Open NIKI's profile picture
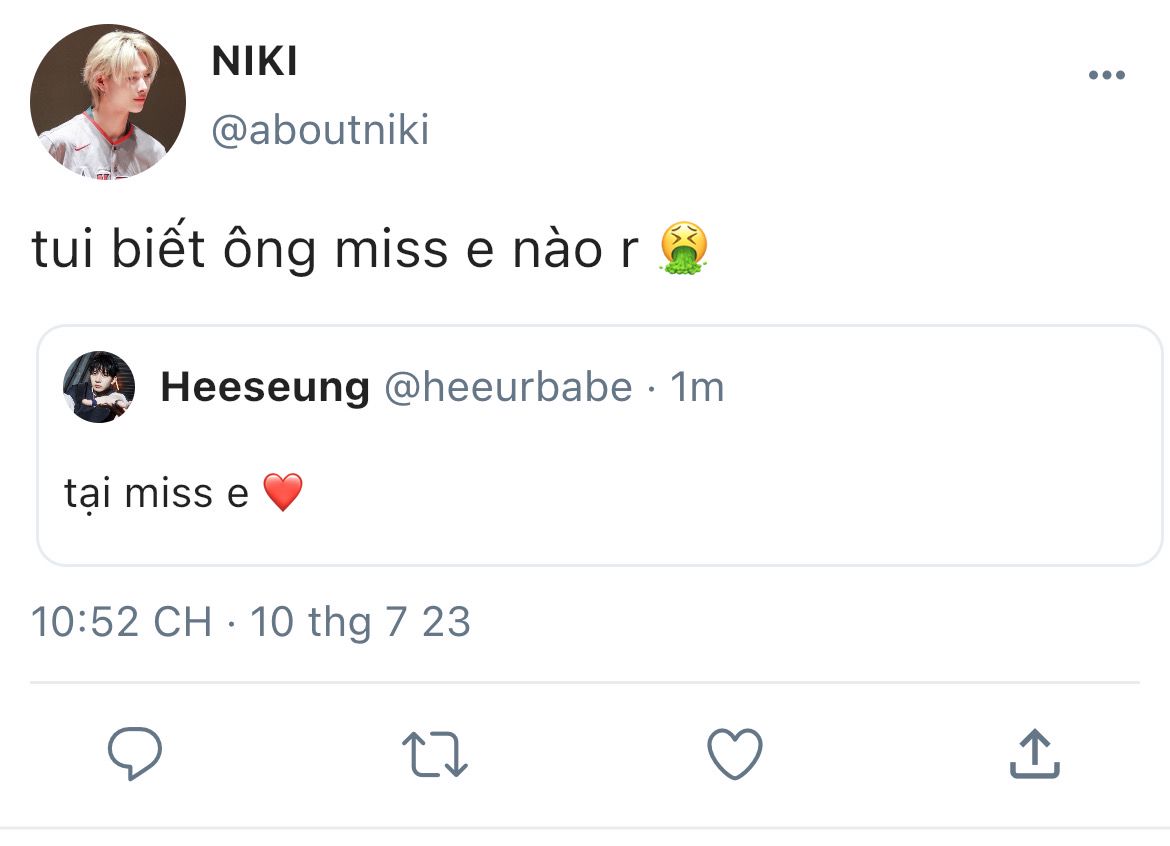This screenshot has width=1170, height=846. [108, 102]
